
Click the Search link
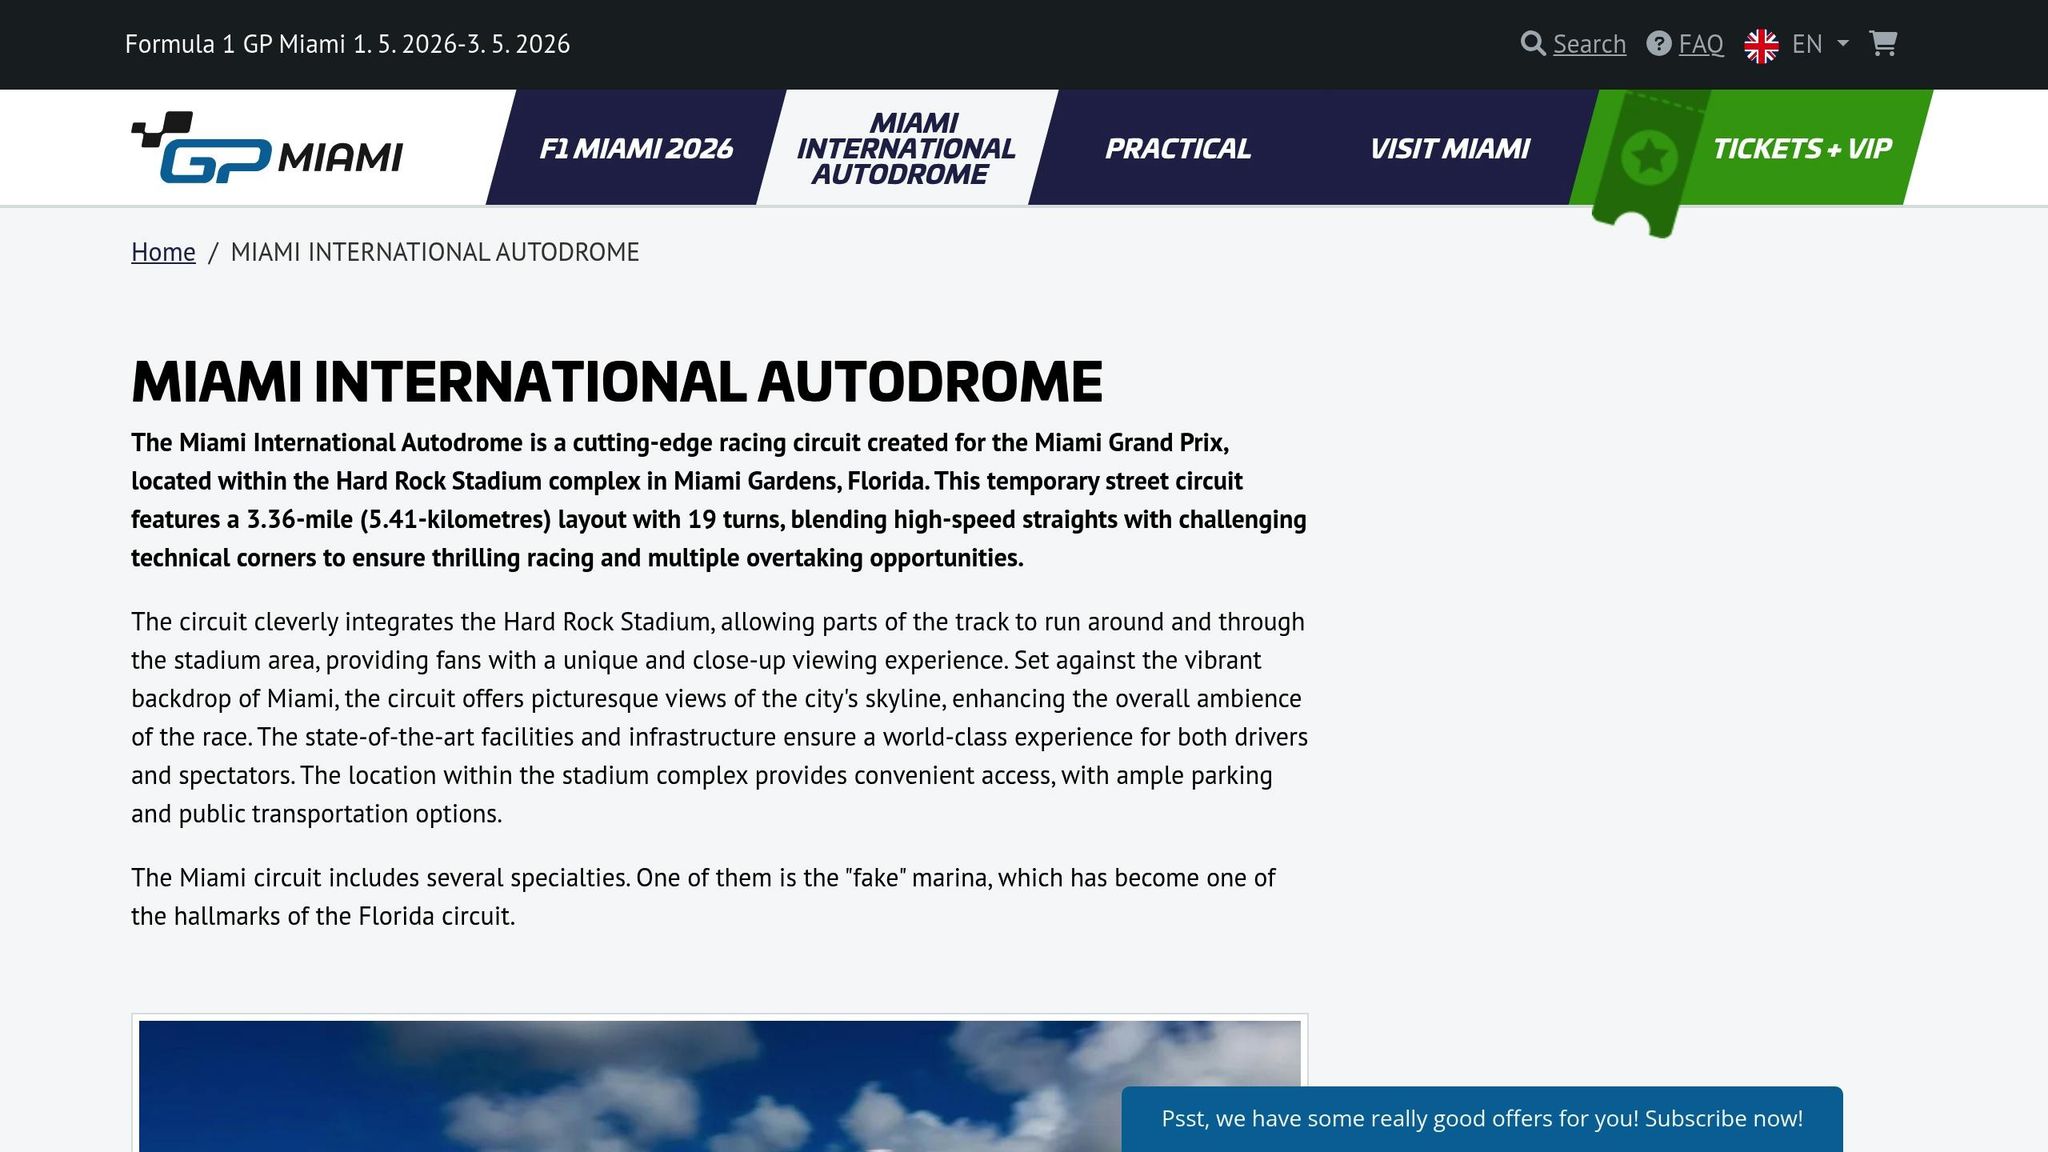click(x=1589, y=44)
